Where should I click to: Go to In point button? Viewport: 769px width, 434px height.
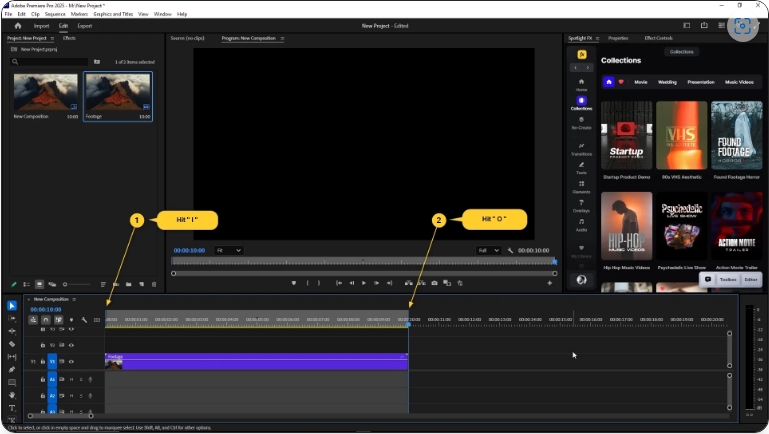(339, 283)
